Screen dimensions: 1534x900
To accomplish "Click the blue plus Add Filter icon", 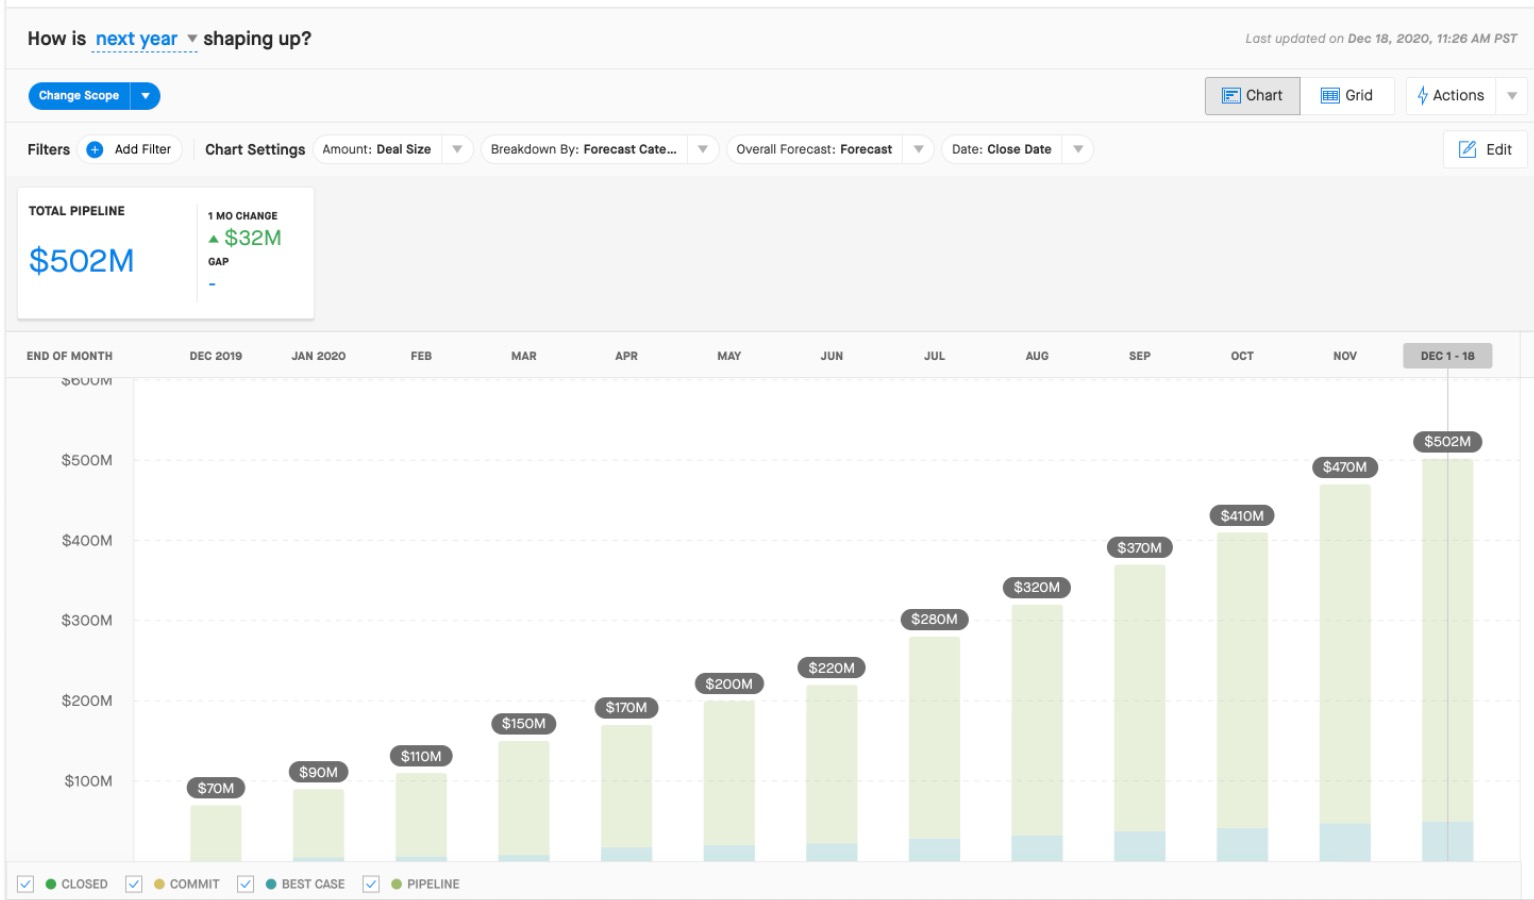I will (x=95, y=149).
